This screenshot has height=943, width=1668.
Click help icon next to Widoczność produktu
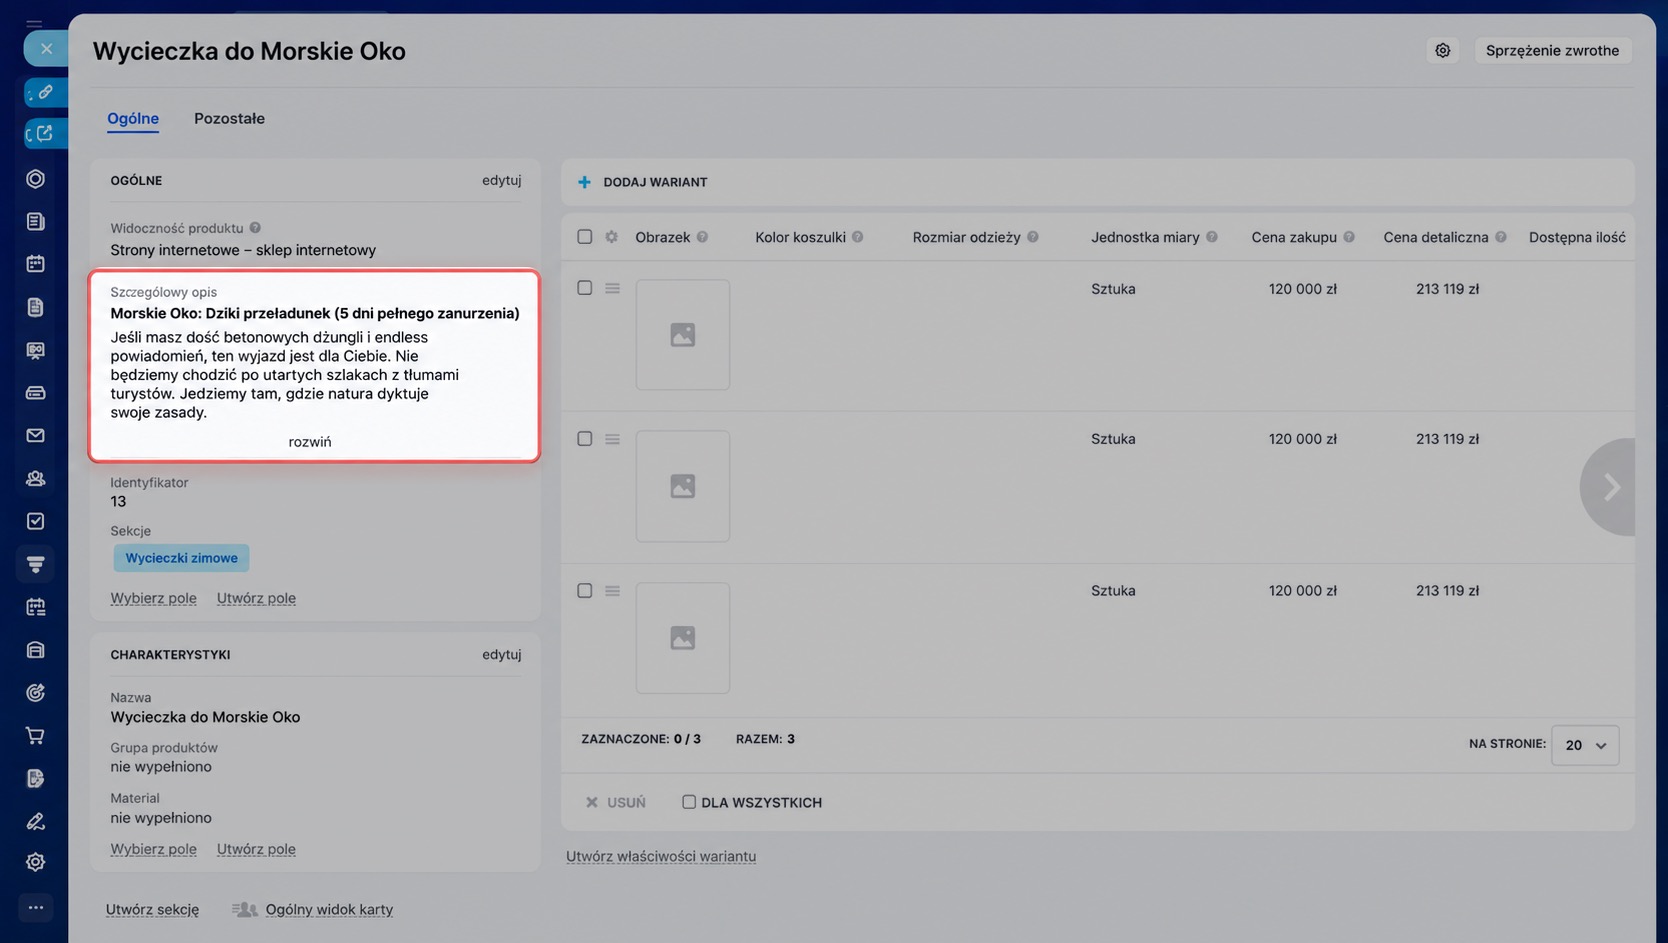(255, 228)
